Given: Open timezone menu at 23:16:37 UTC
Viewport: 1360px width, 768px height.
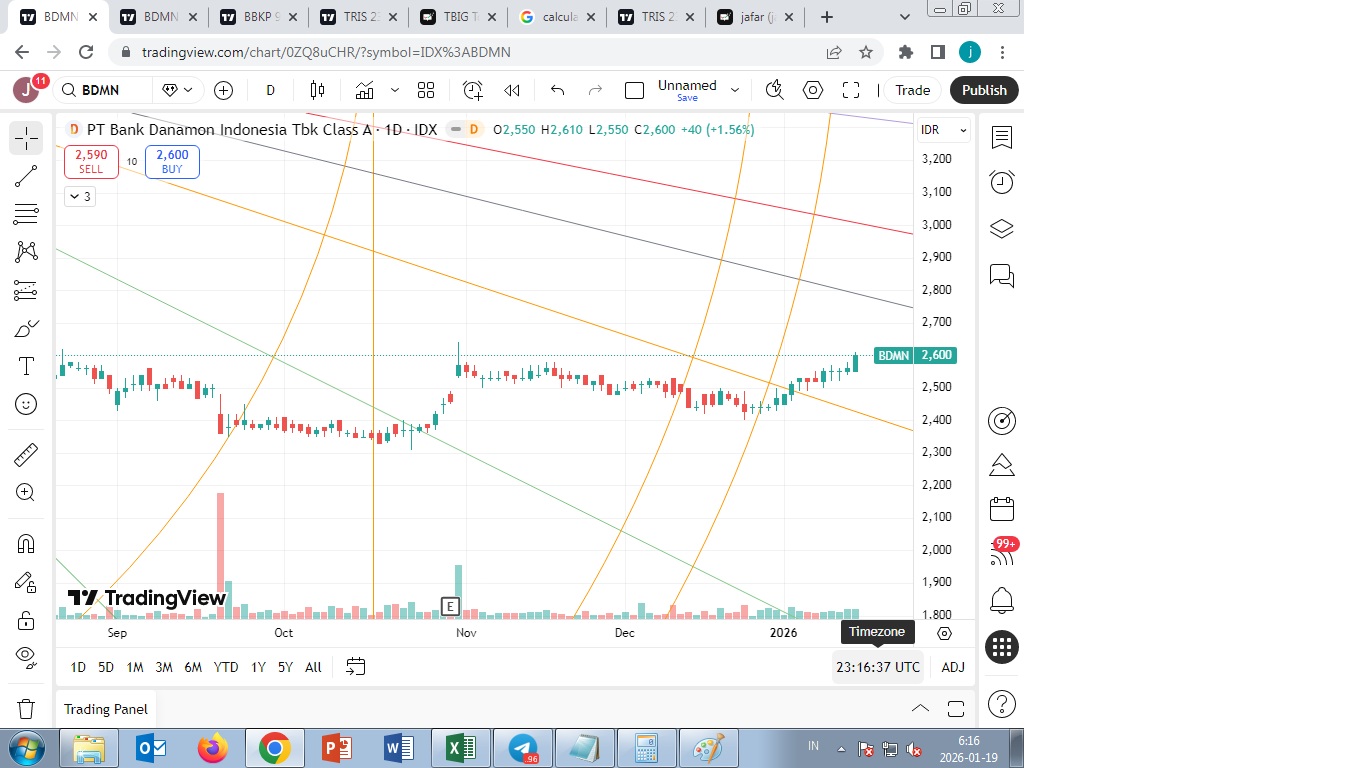Looking at the screenshot, I should click(x=878, y=667).
